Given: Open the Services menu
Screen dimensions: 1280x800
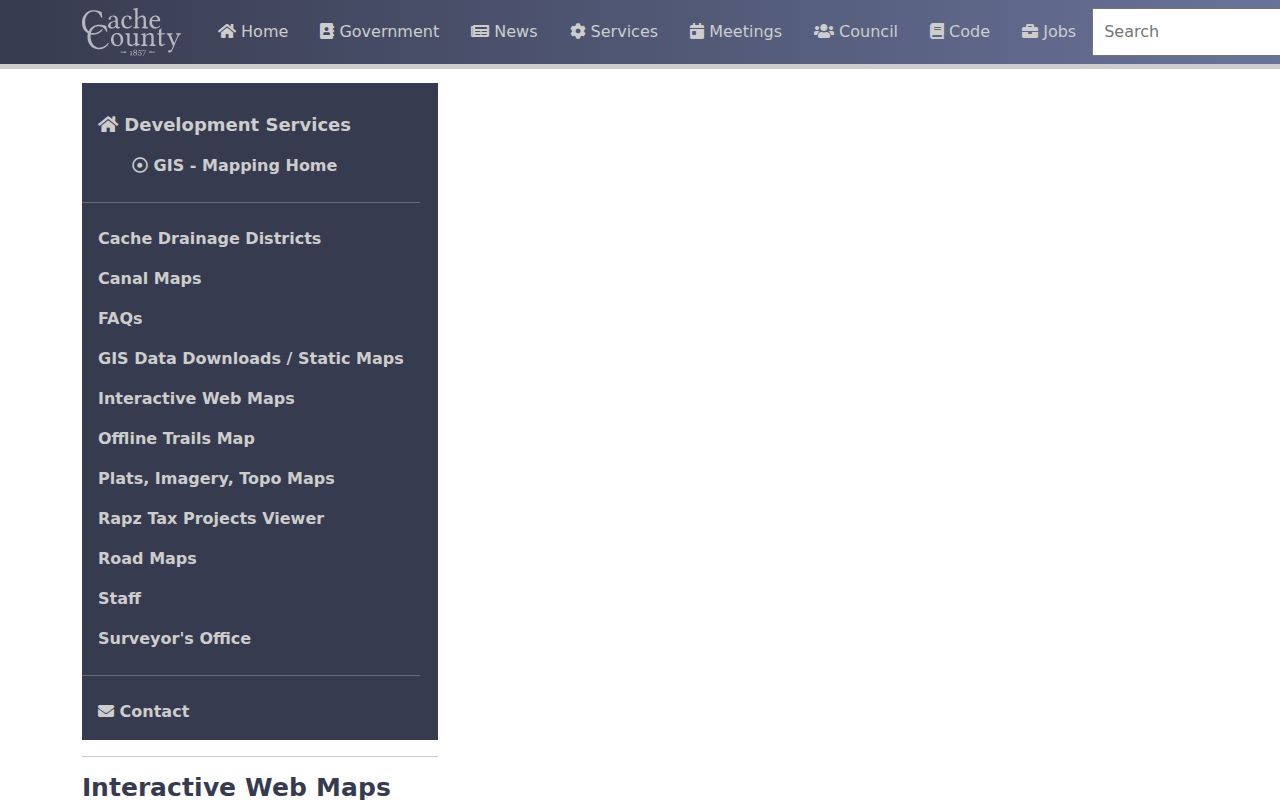Looking at the screenshot, I should tap(614, 32).
